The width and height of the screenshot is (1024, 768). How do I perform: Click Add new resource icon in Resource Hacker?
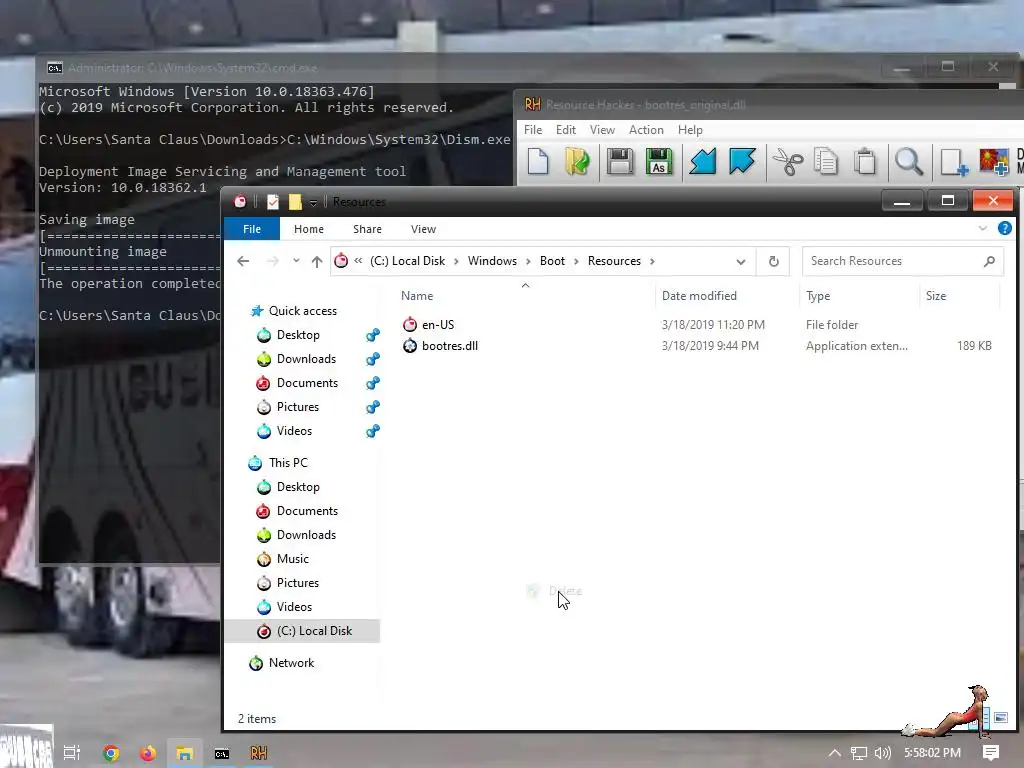(953, 162)
